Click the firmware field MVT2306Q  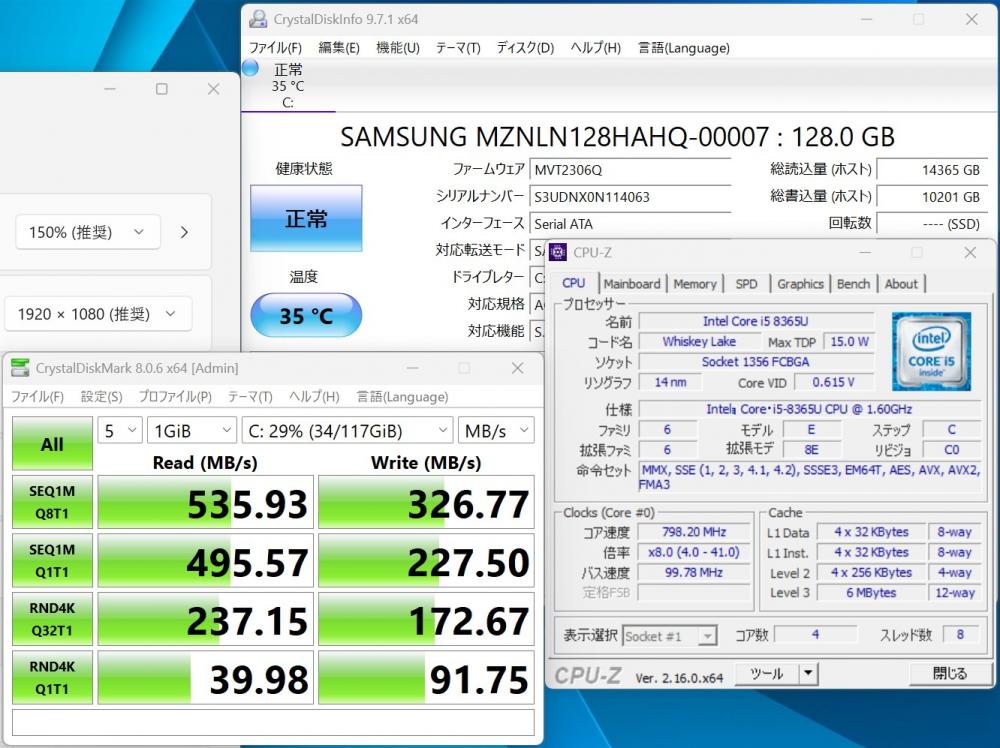coord(630,170)
